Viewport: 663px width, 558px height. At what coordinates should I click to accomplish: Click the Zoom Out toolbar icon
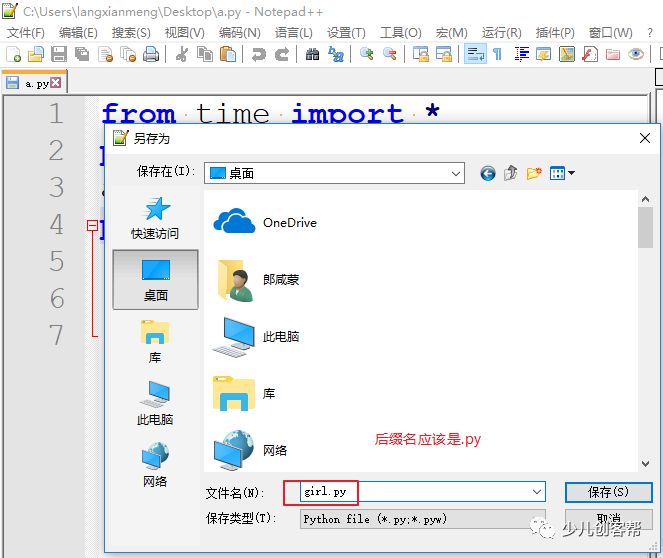click(x=389, y=54)
